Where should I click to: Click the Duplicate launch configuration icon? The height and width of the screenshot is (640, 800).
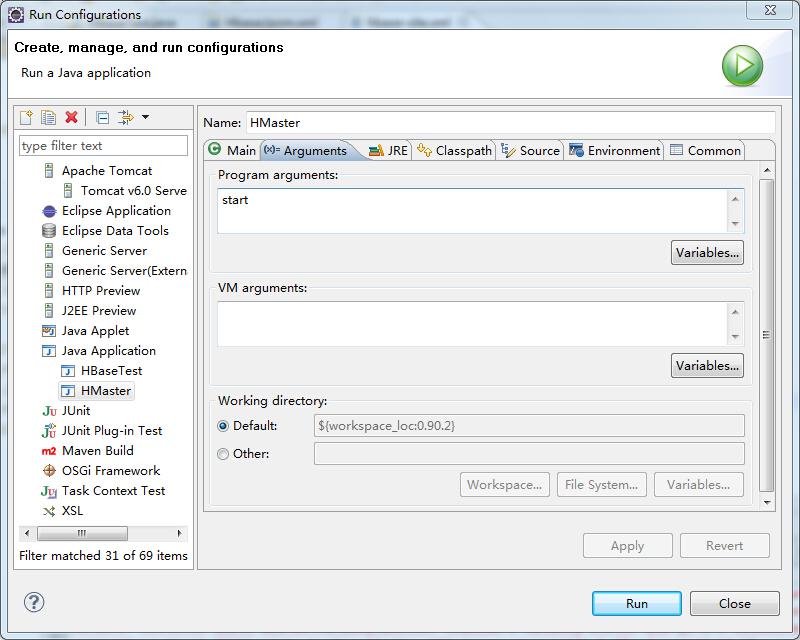[49, 118]
